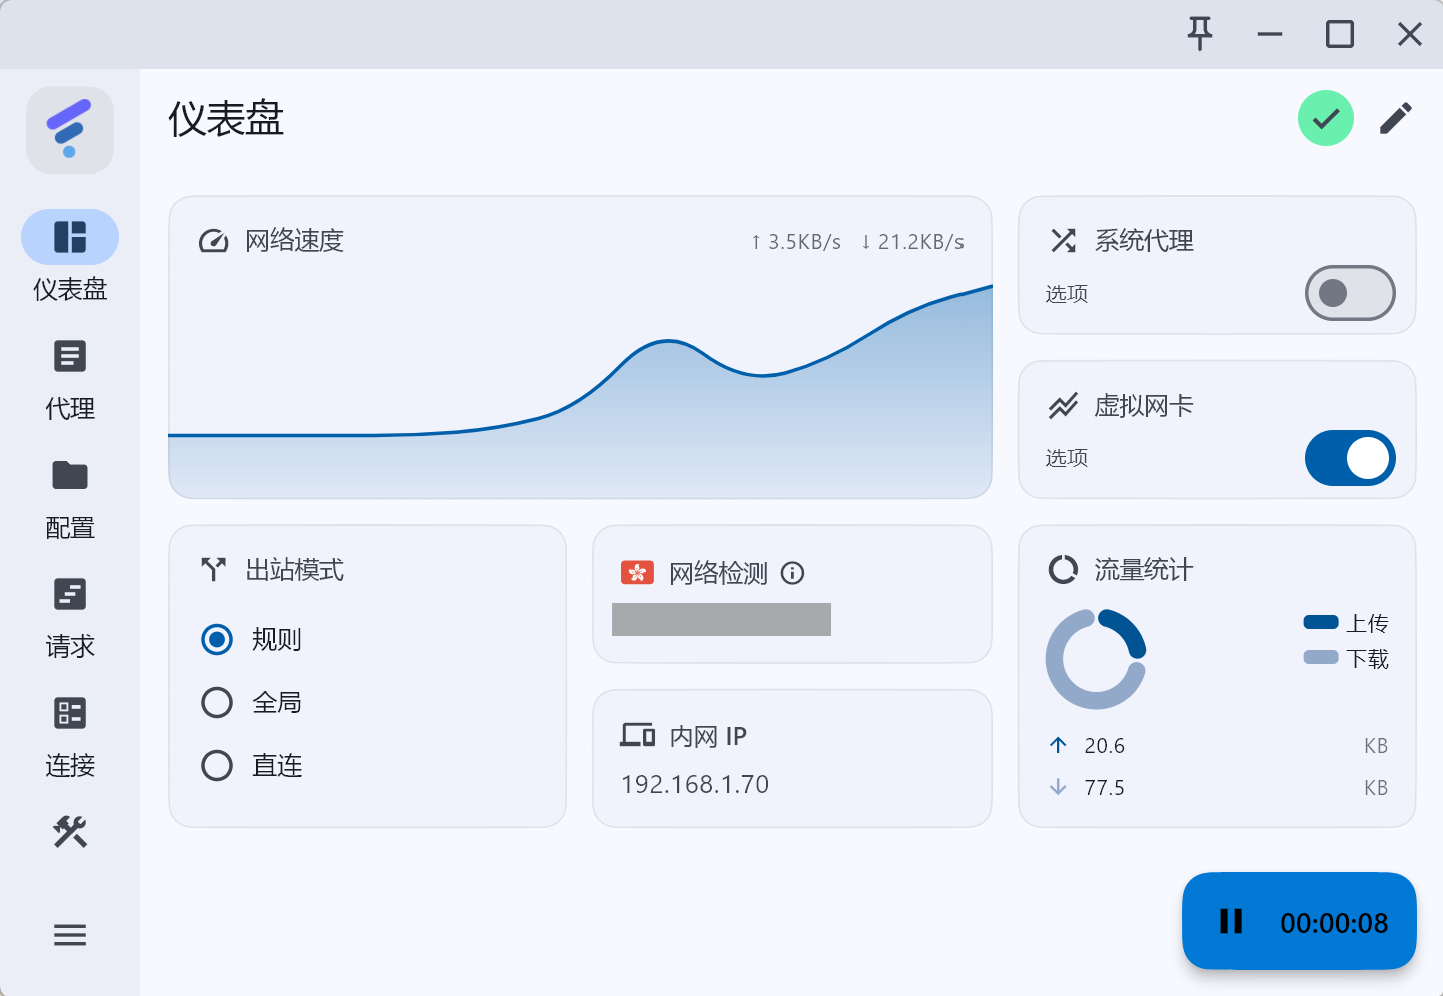Click the edit pencil icon
The width and height of the screenshot is (1443, 996).
pos(1395,118)
